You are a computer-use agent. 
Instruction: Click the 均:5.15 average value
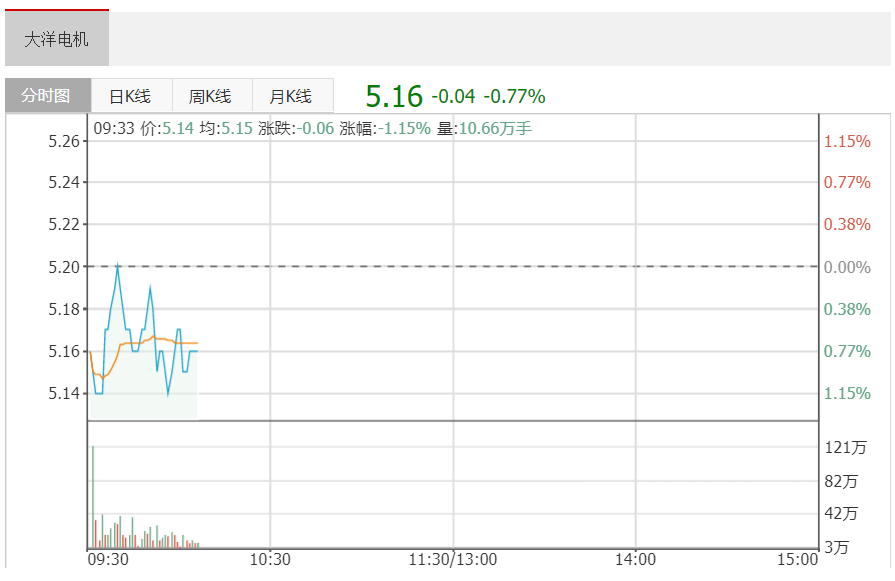pos(226,128)
